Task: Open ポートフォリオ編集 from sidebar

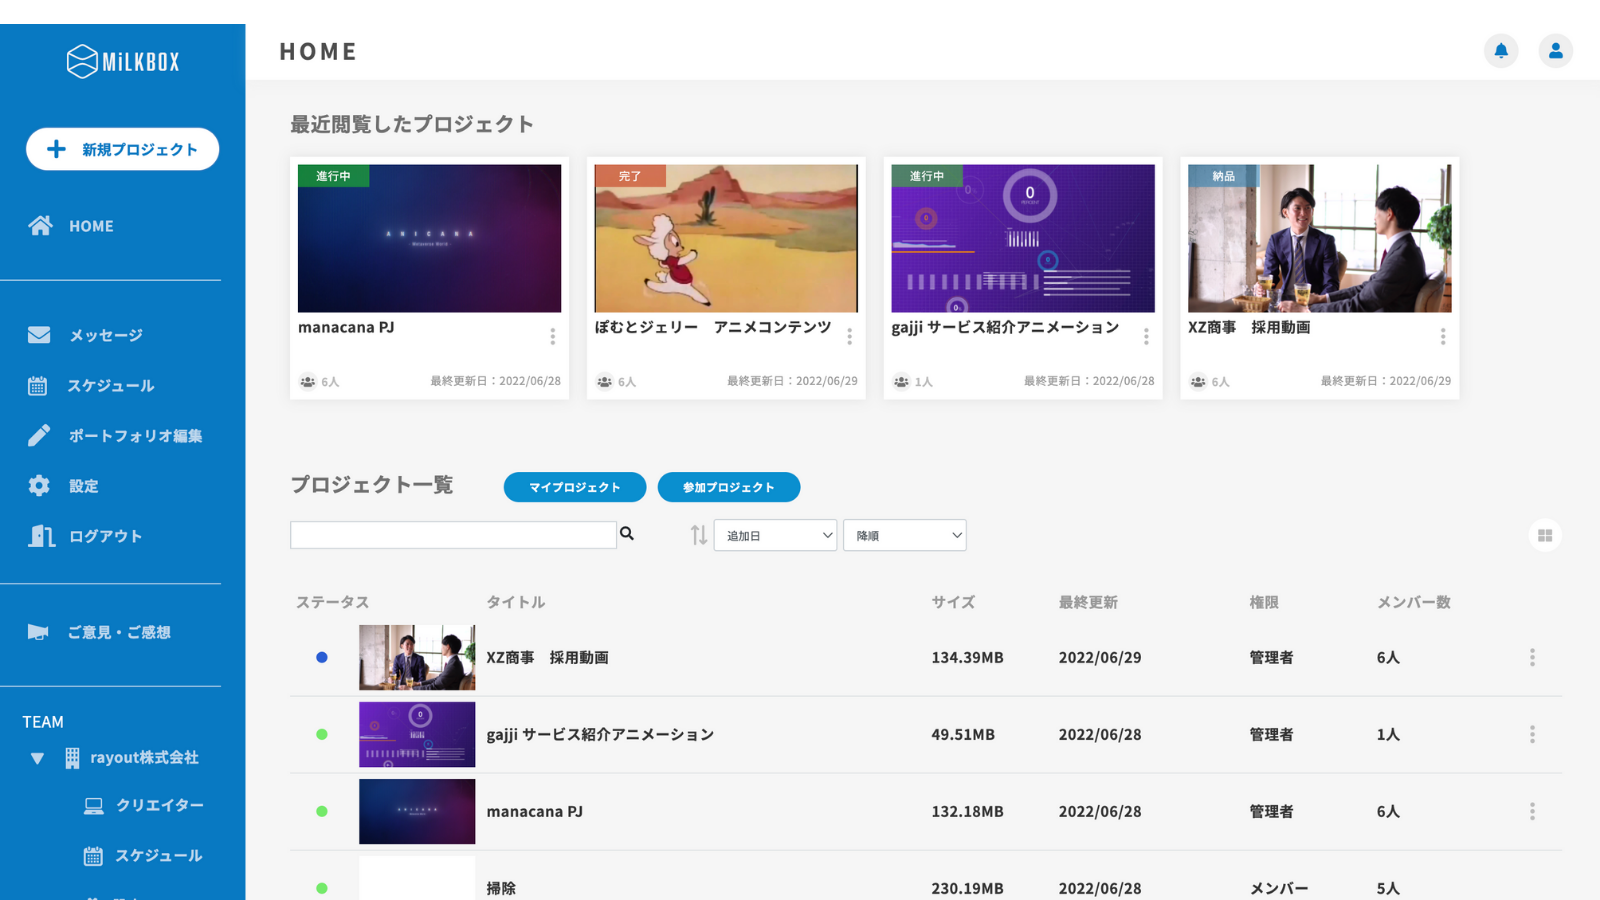Action: click(134, 436)
